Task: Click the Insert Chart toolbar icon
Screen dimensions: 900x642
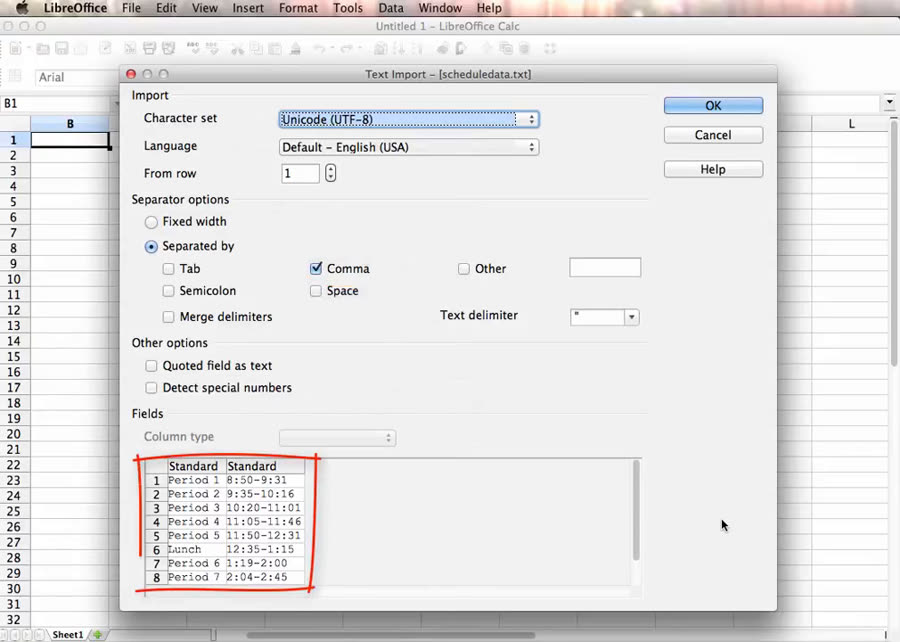Action: coord(443,49)
